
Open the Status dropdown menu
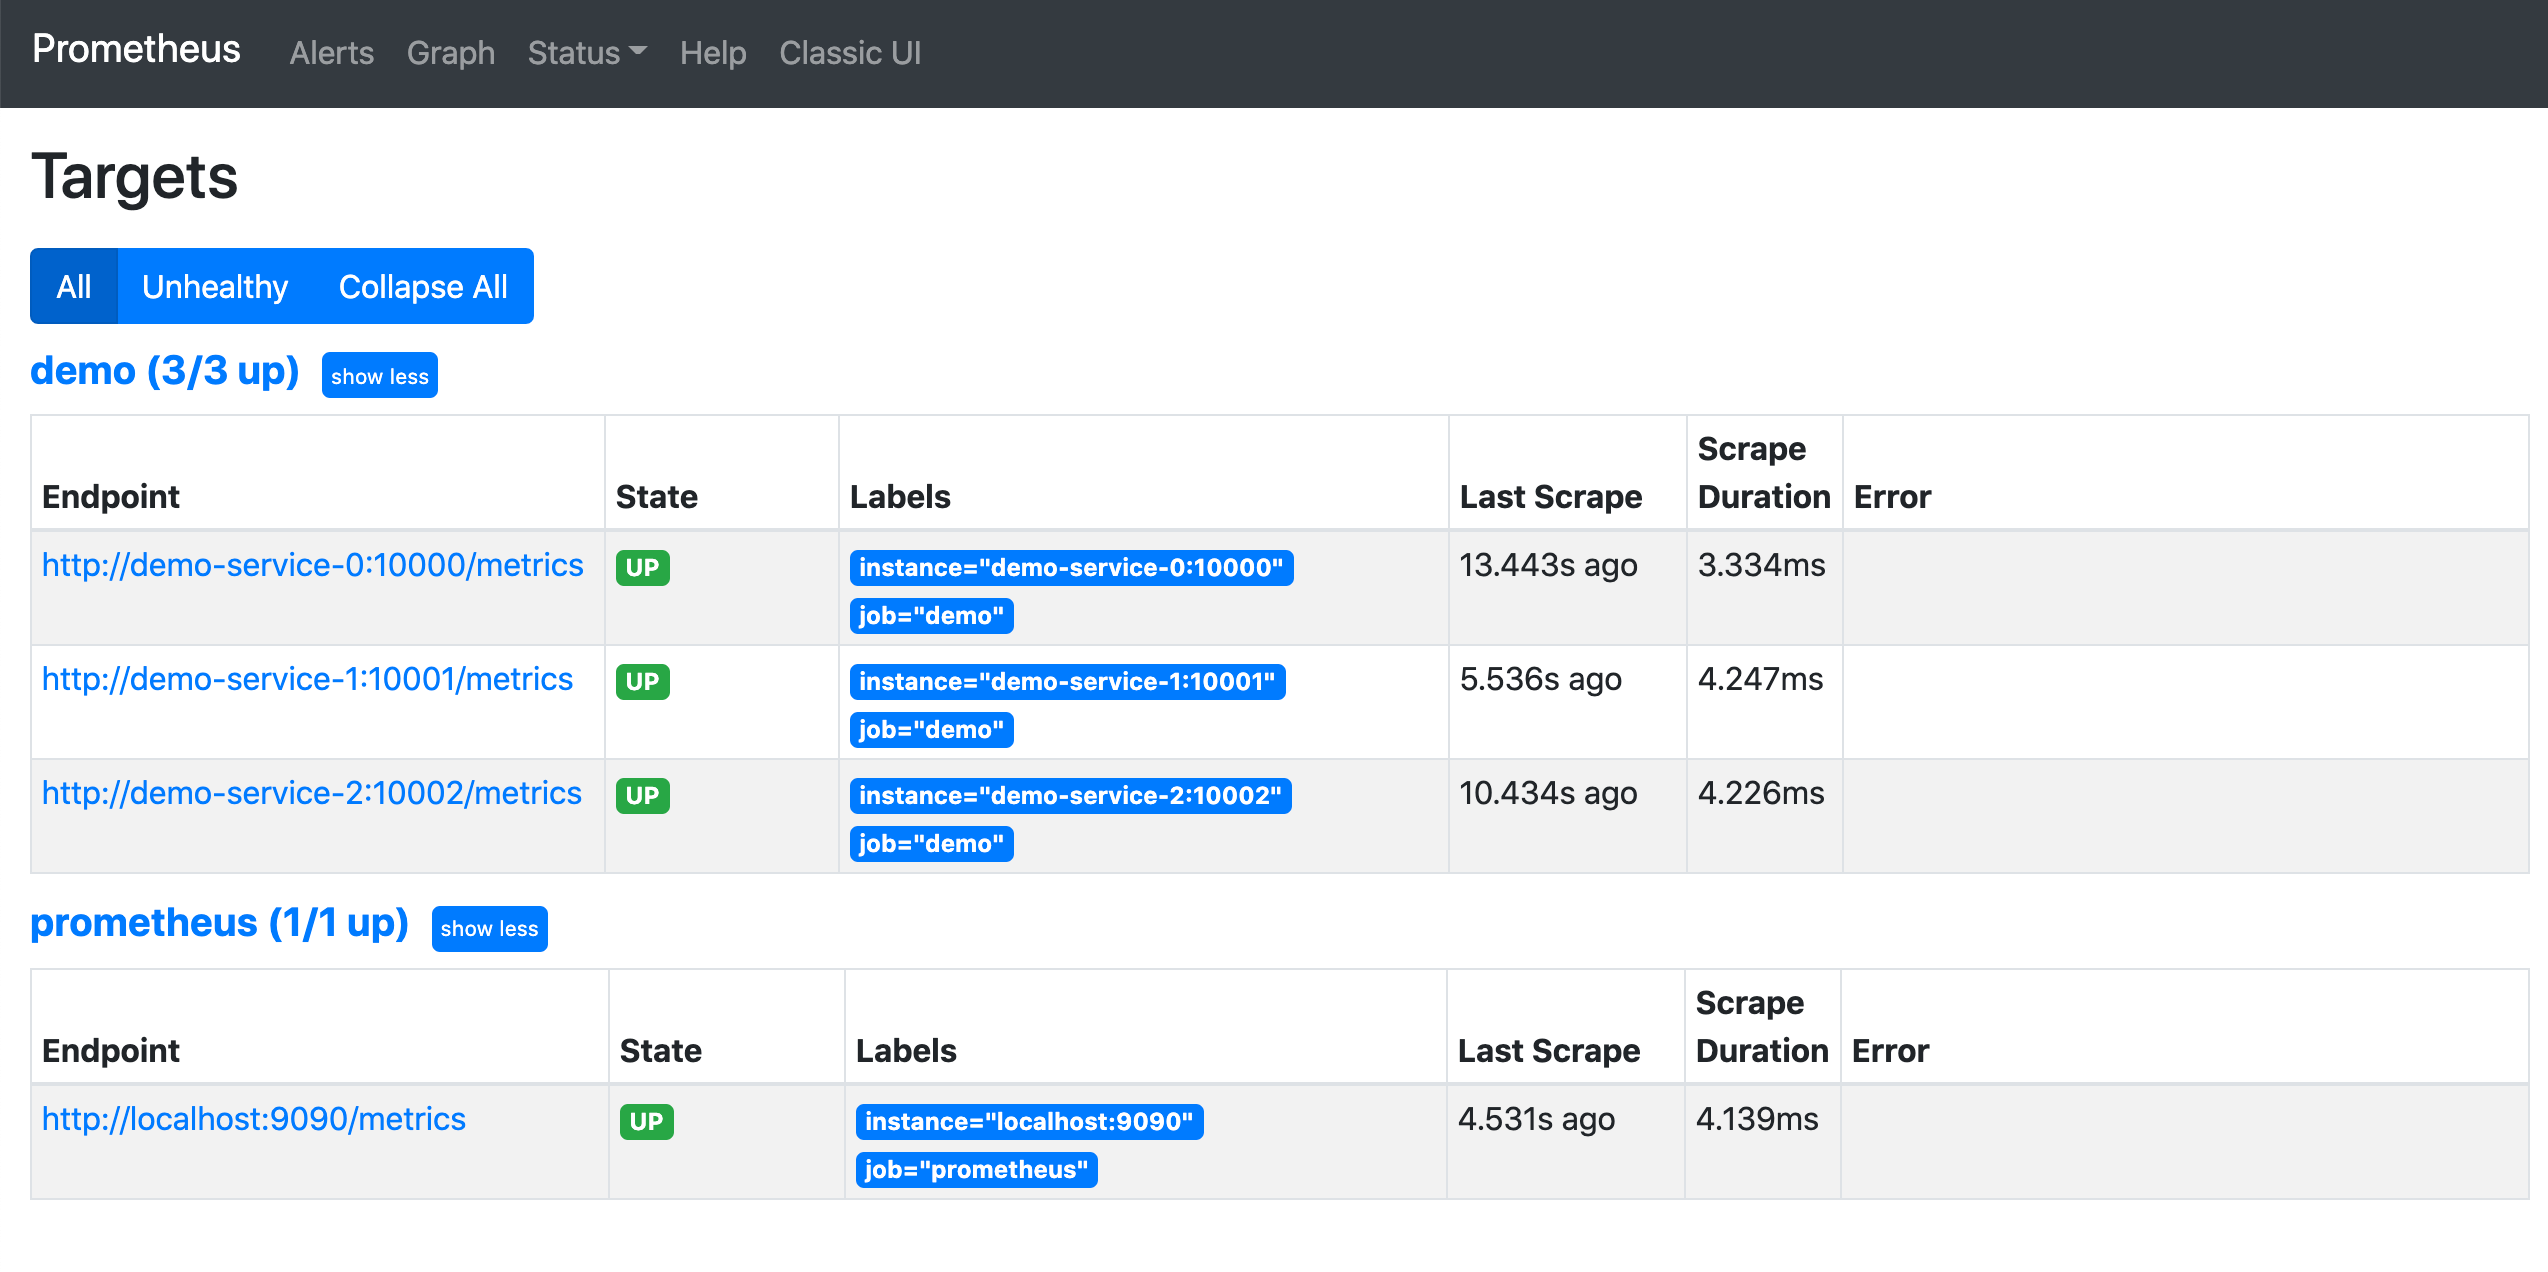587,53
